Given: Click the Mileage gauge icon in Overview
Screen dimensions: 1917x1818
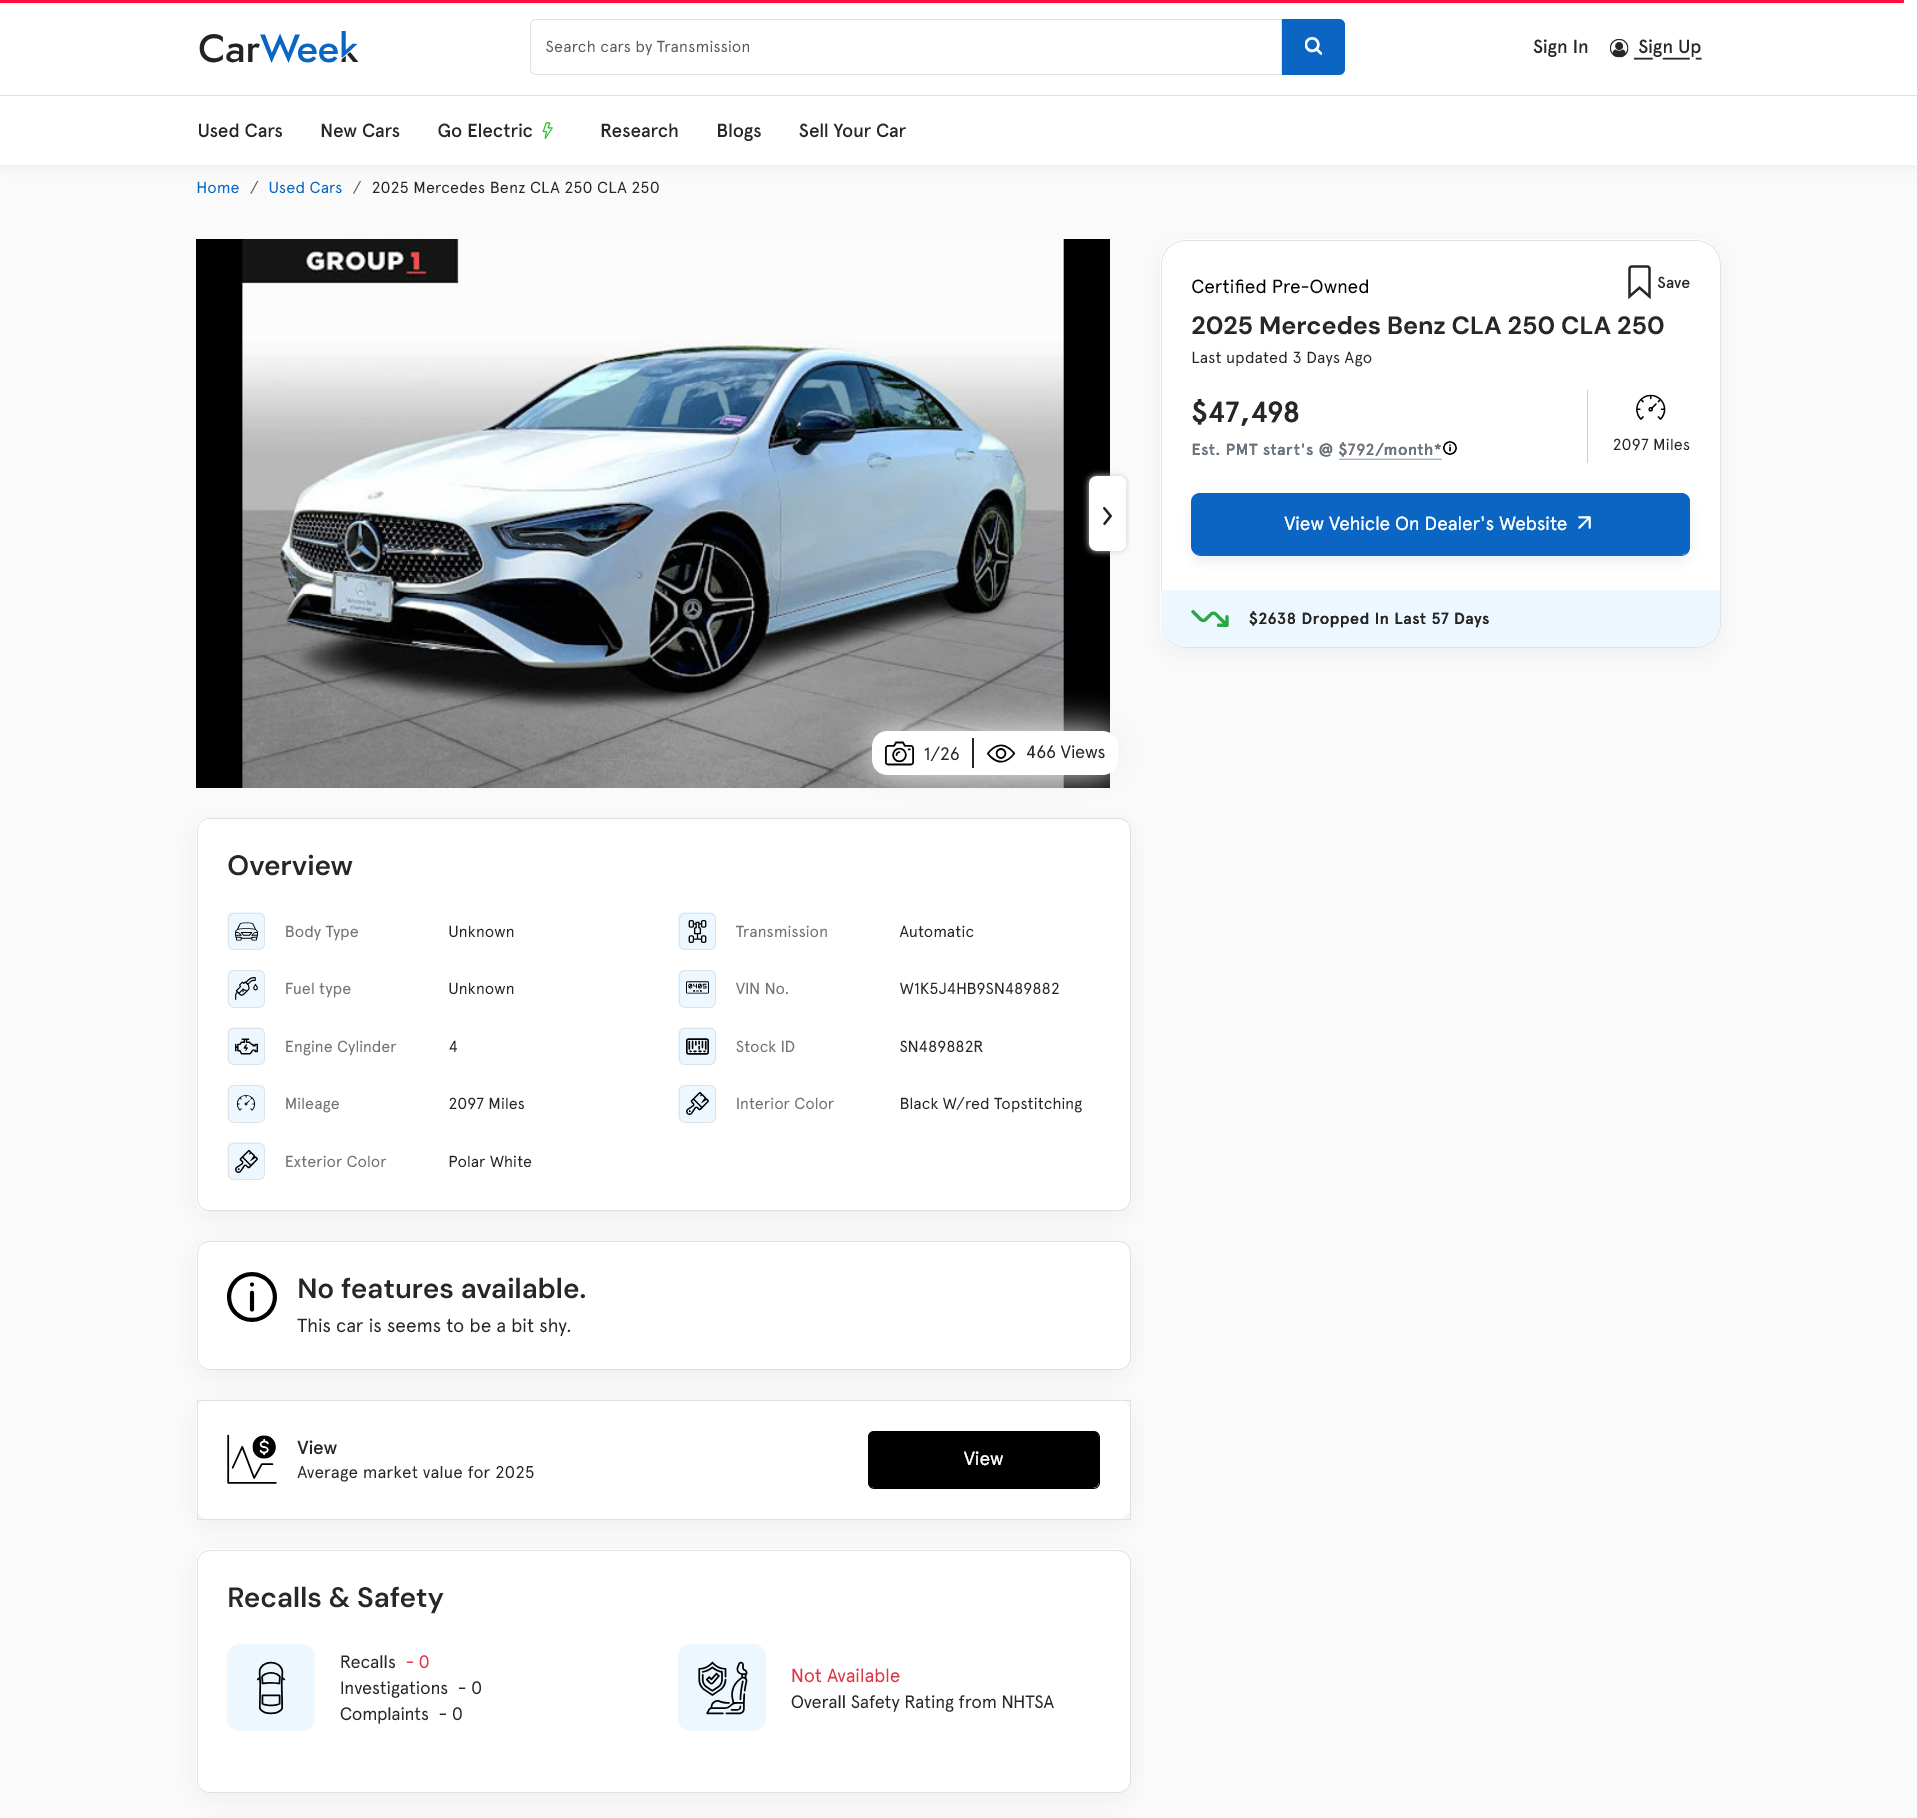Looking at the screenshot, I should click(x=246, y=1104).
